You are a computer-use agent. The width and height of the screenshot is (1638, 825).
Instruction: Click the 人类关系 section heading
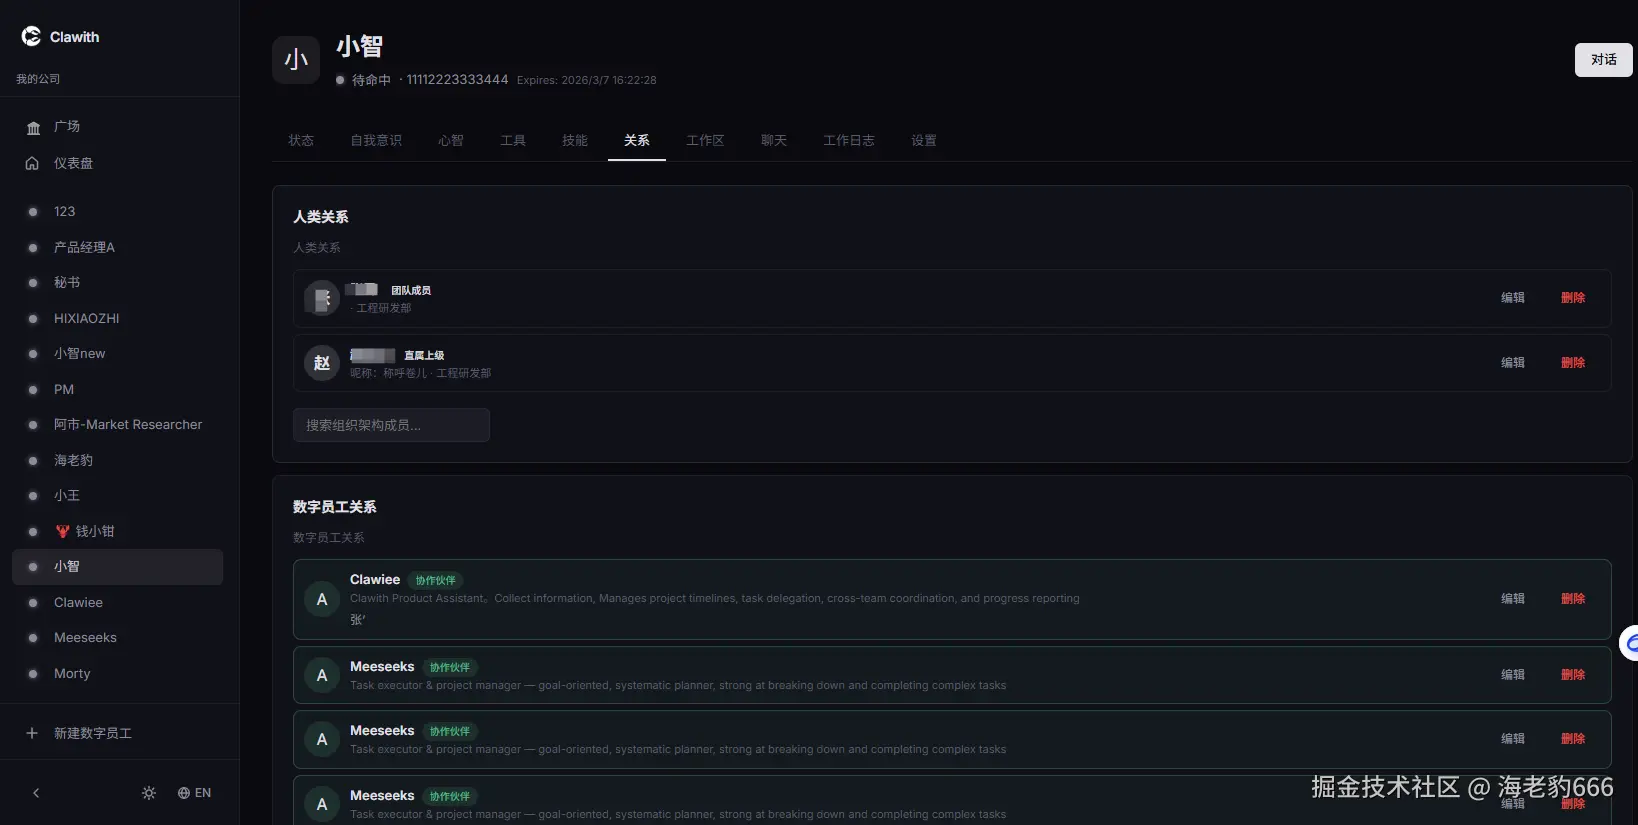tap(321, 217)
